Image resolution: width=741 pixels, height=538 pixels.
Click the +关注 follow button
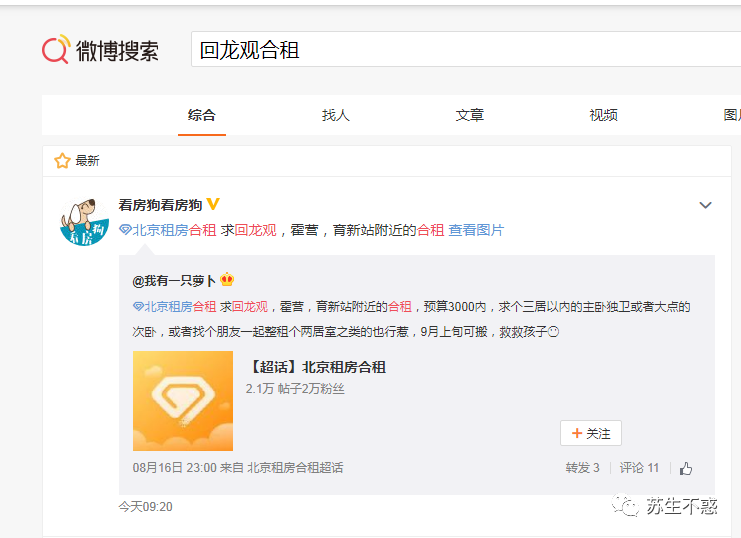click(x=591, y=433)
